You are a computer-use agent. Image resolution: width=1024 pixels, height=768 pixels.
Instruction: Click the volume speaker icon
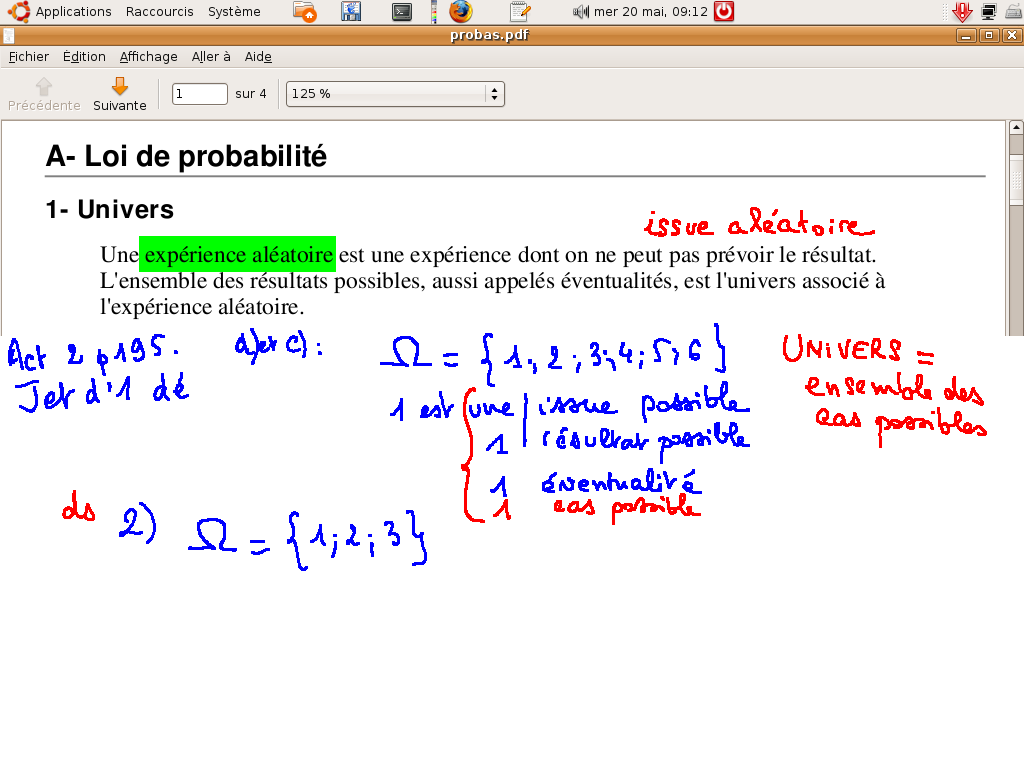[580, 12]
